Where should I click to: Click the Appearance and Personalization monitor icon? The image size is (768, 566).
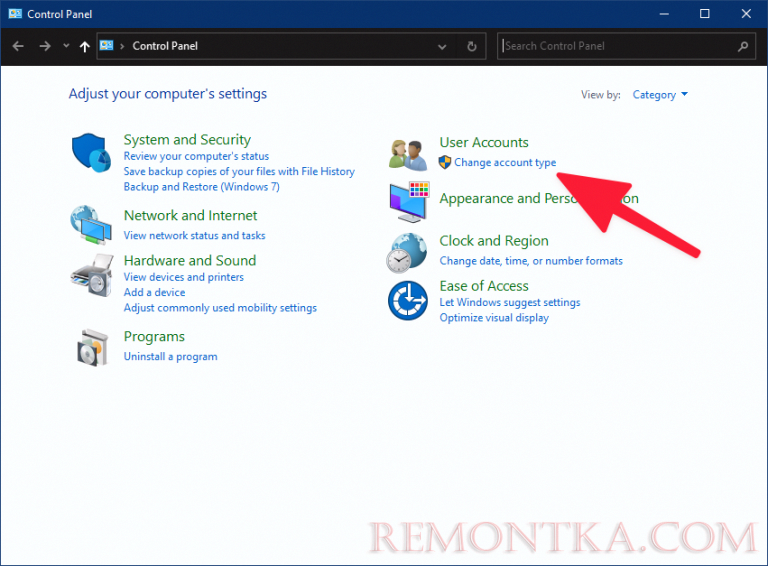[x=409, y=202]
